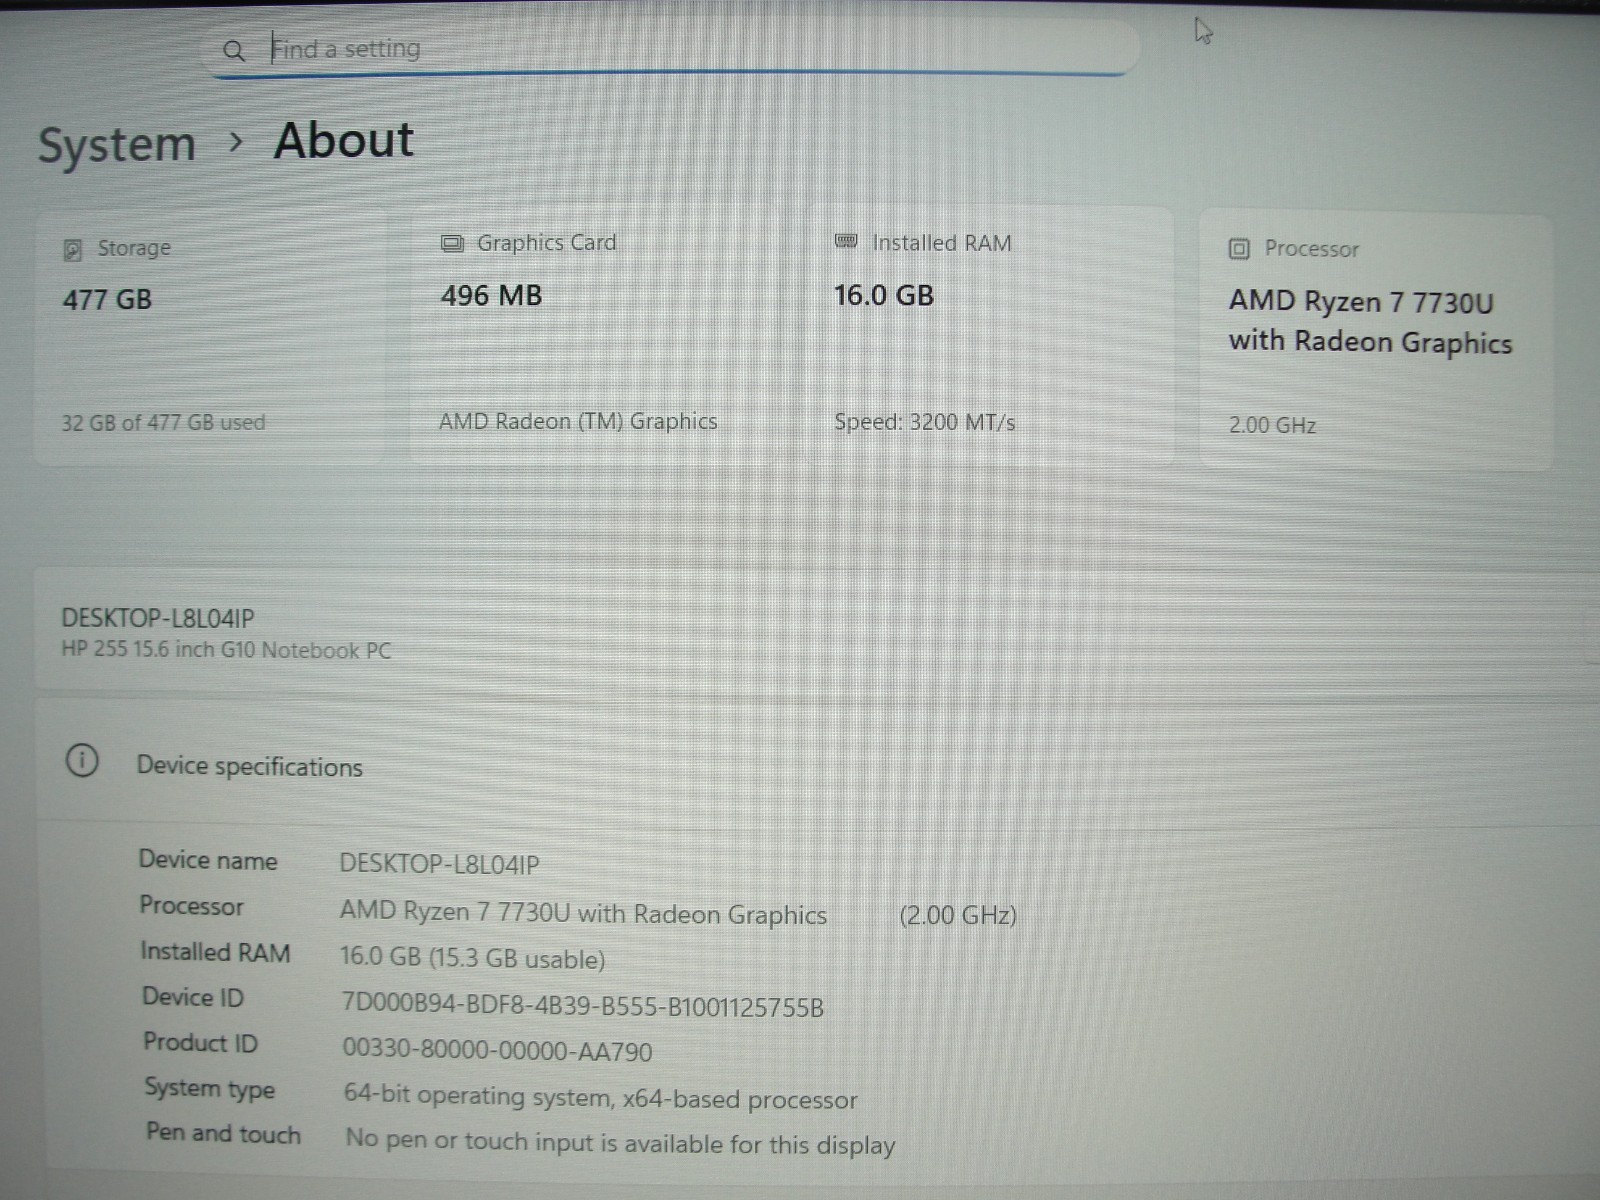
Task: Select the 496 MB graphics value
Action: coord(491,296)
